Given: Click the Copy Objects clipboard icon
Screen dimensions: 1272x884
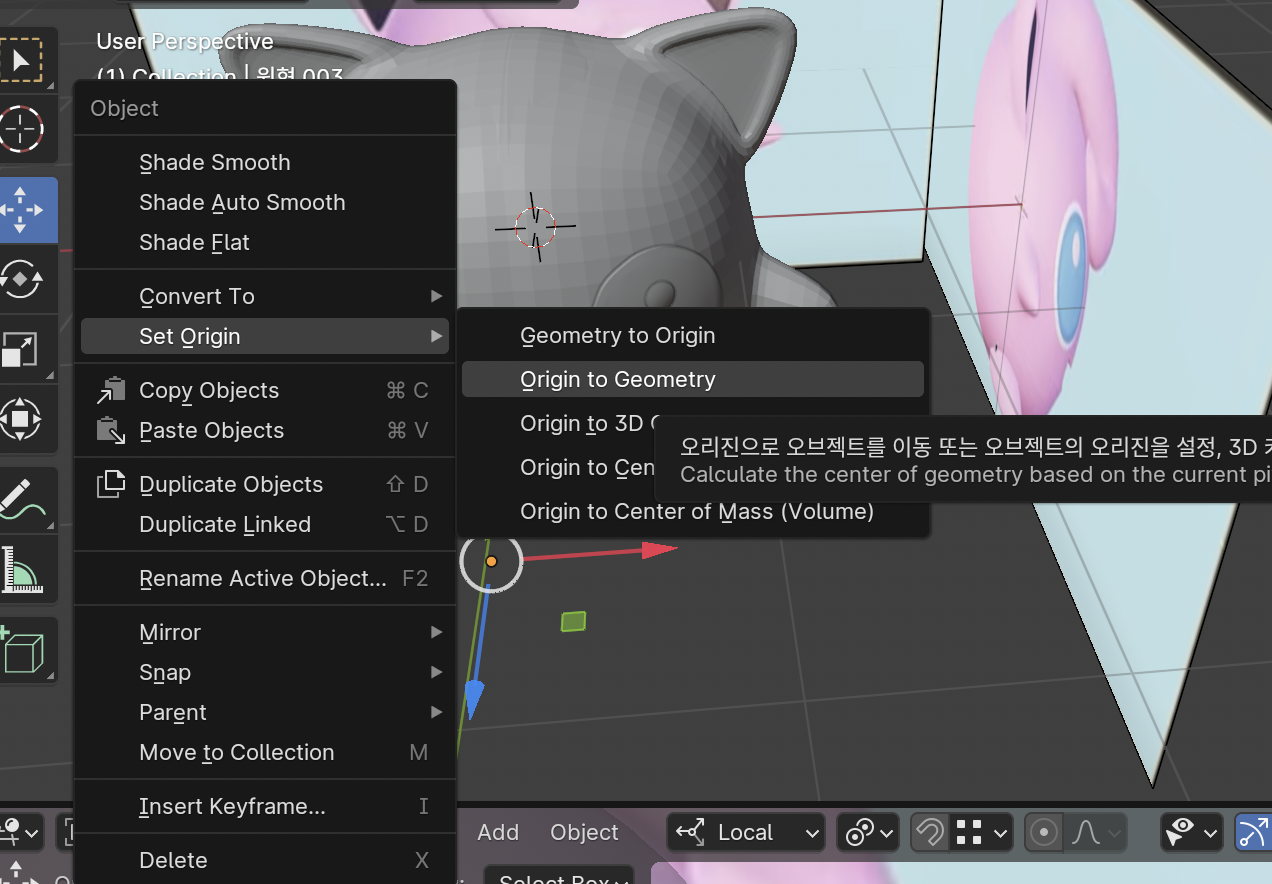Looking at the screenshot, I should click(111, 390).
